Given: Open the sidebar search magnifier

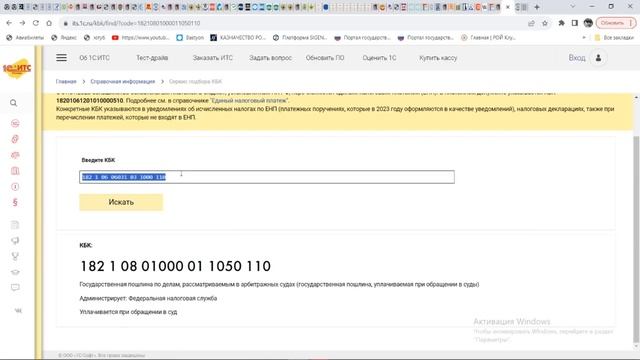Looking at the screenshot, I should [13, 103].
